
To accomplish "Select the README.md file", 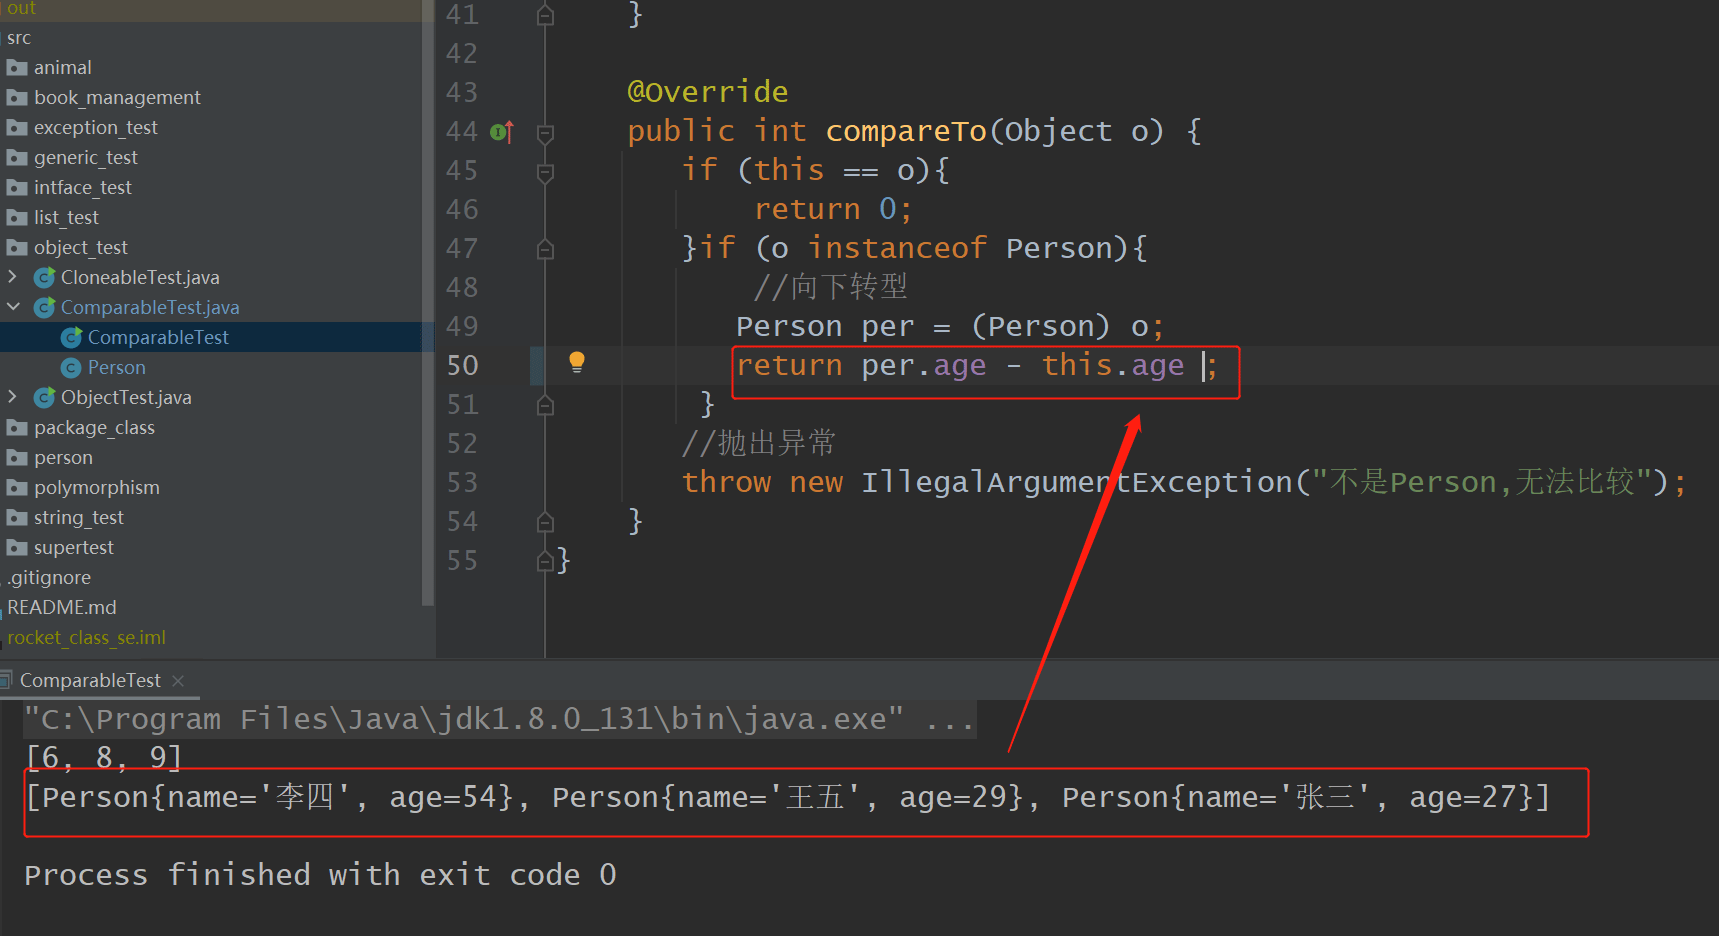I will [x=62, y=608].
